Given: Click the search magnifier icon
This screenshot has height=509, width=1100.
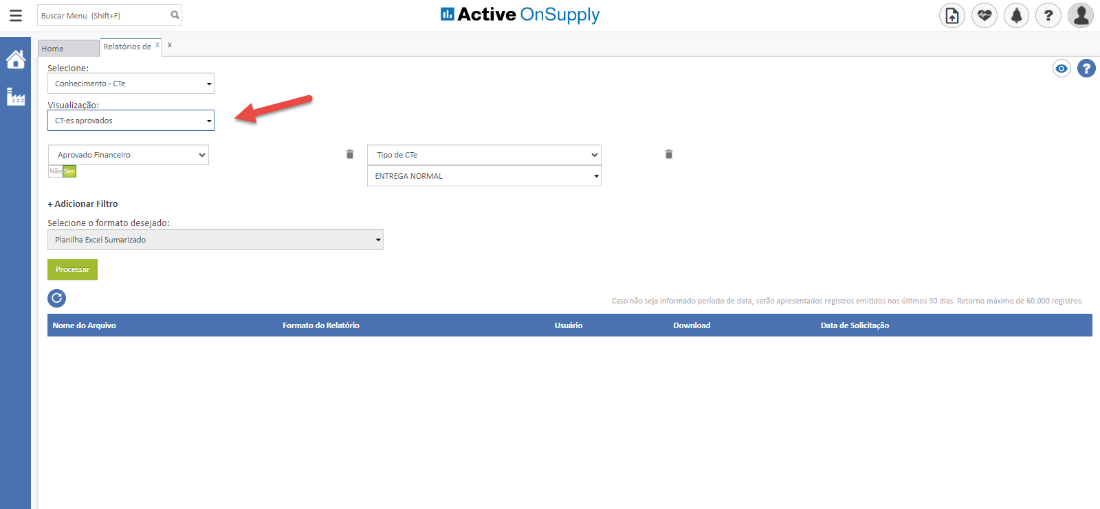Looking at the screenshot, I should (175, 15).
